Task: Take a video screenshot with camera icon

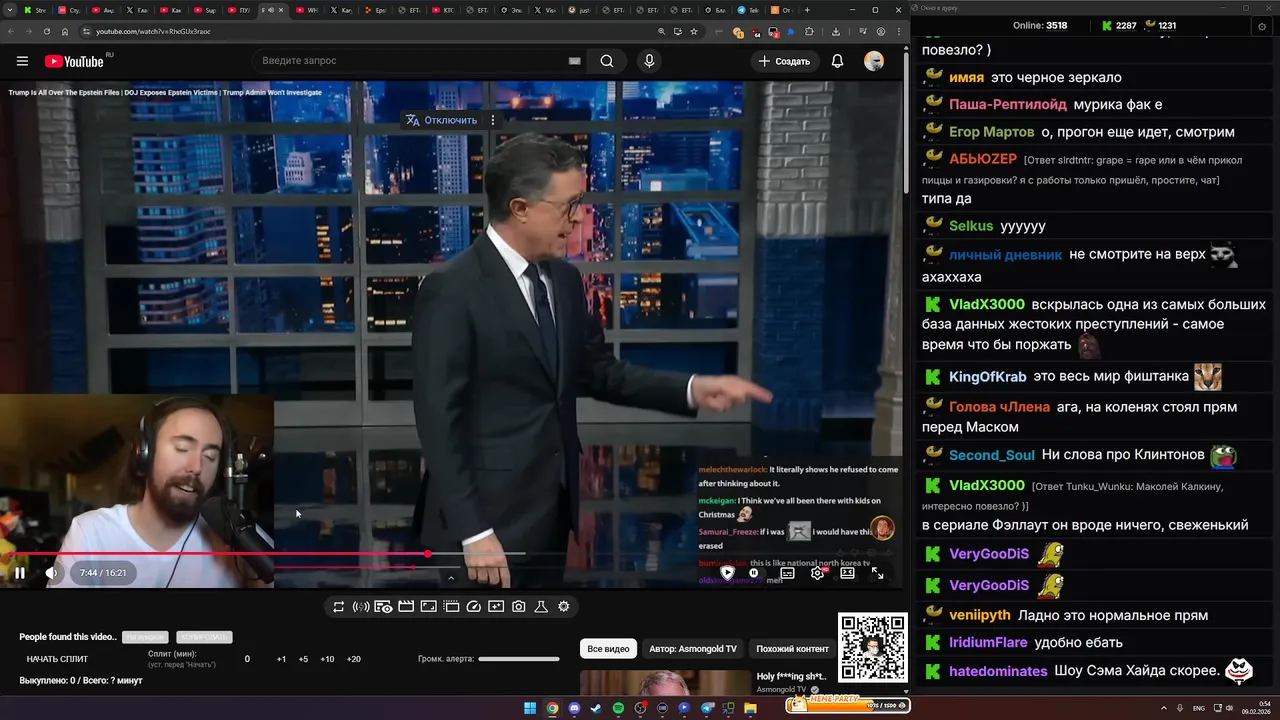Action: pyautogui.click(x=519, y=607)
